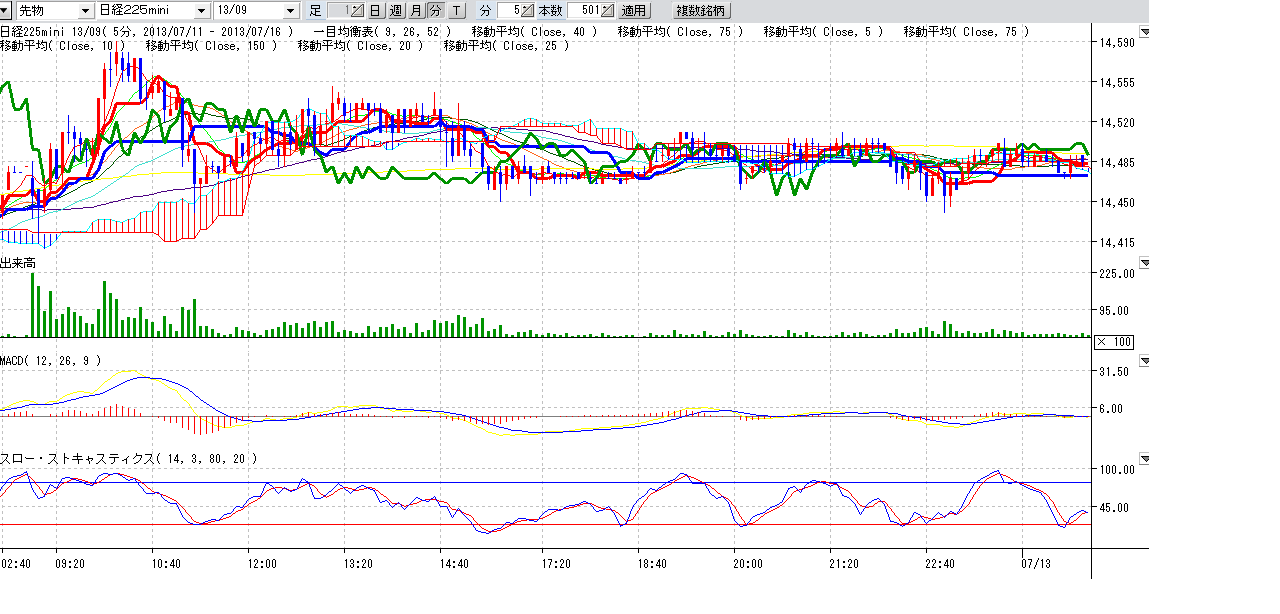Click the 適用 apply button
Viewport: 1280px width, 614px height.
tap(633, 10)
